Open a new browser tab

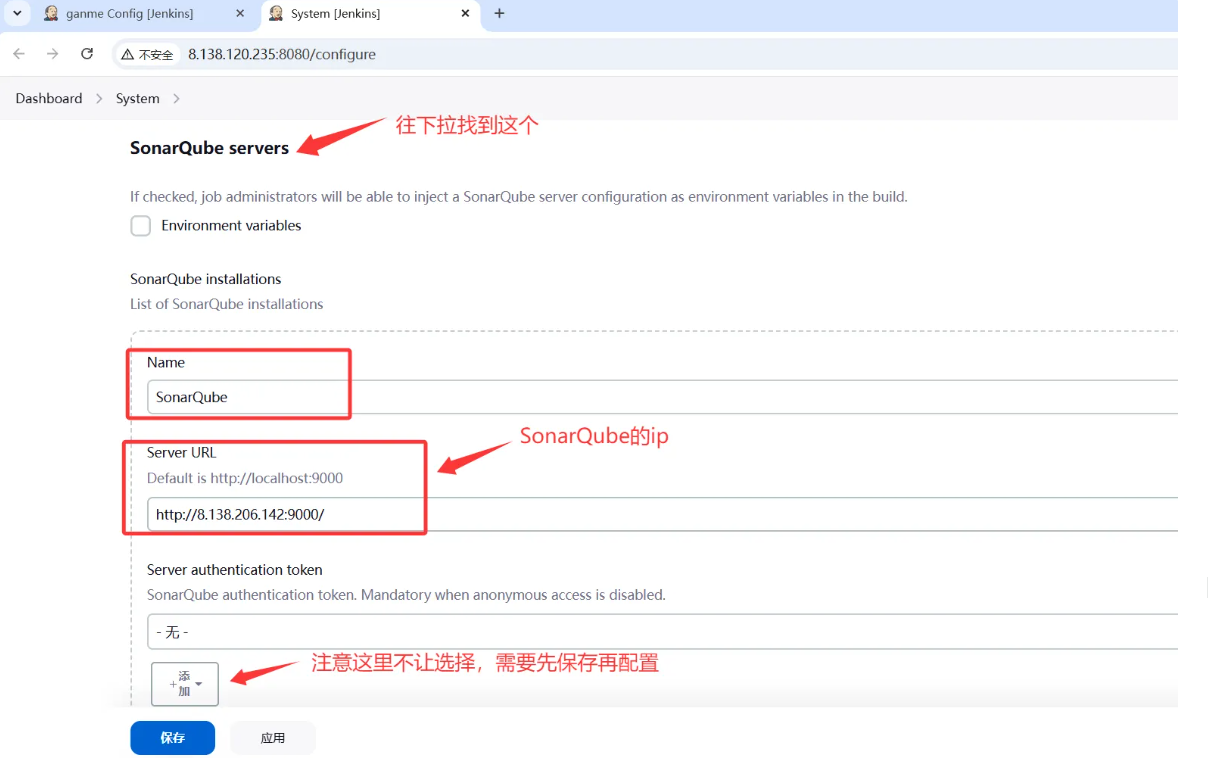click(500, 14)
